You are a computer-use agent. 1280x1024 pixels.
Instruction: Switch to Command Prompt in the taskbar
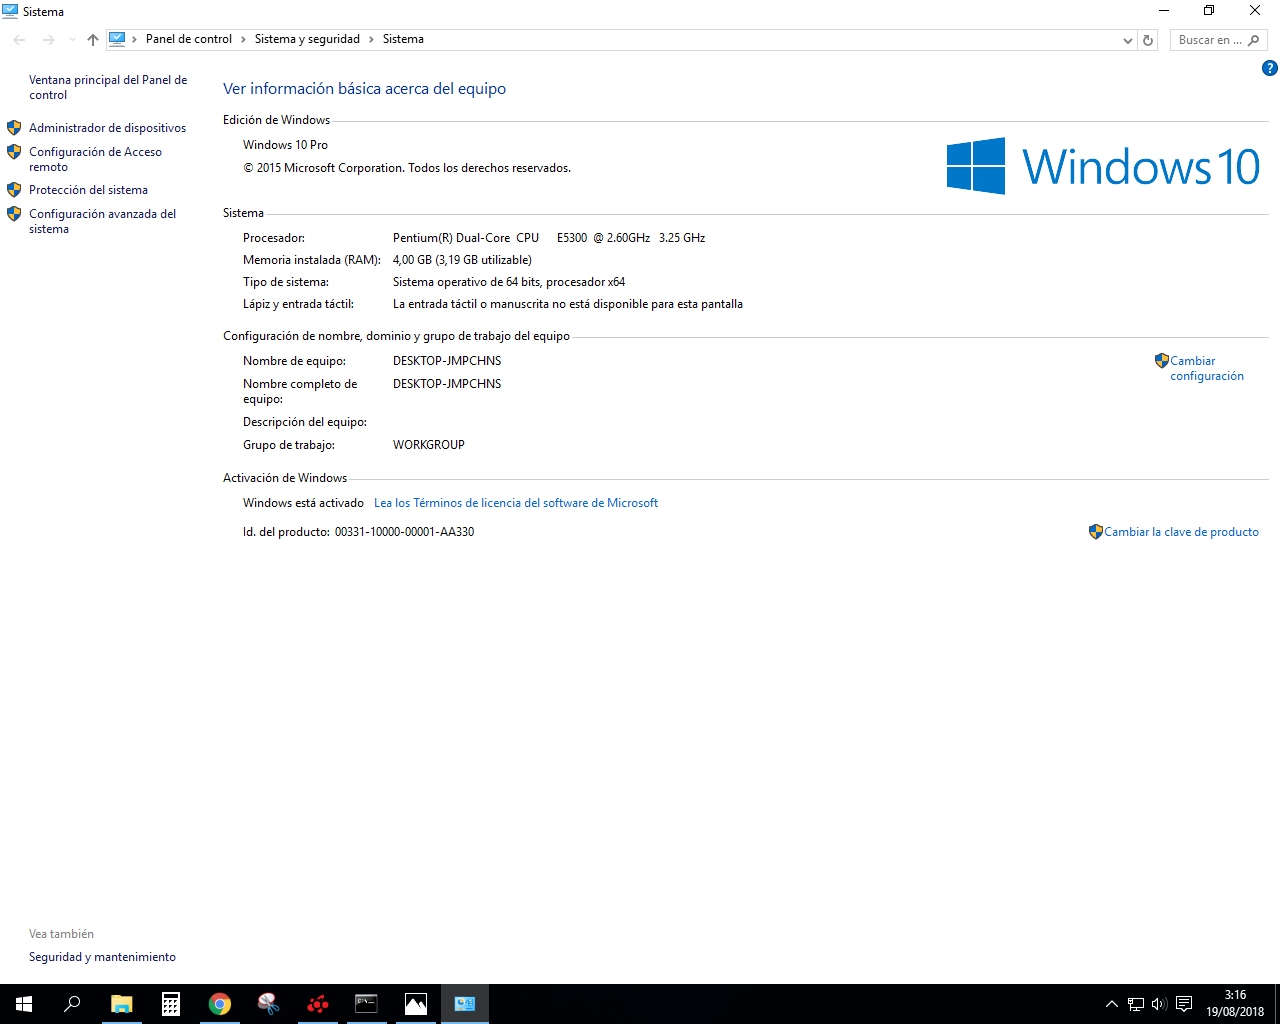(367, 1004)
